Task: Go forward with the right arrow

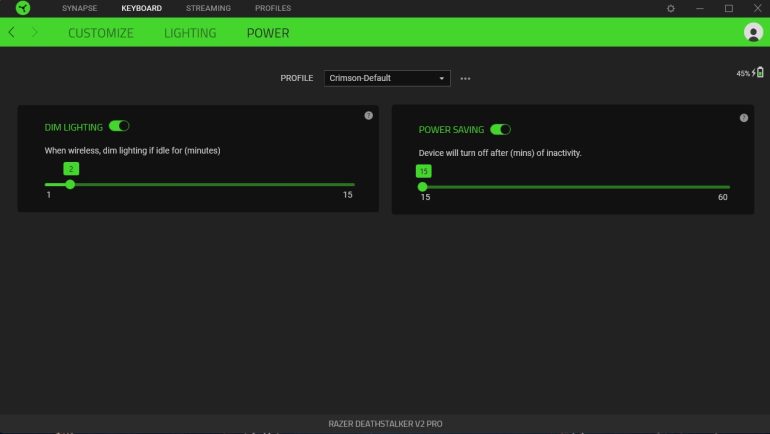Action: (x=35, y=33)
